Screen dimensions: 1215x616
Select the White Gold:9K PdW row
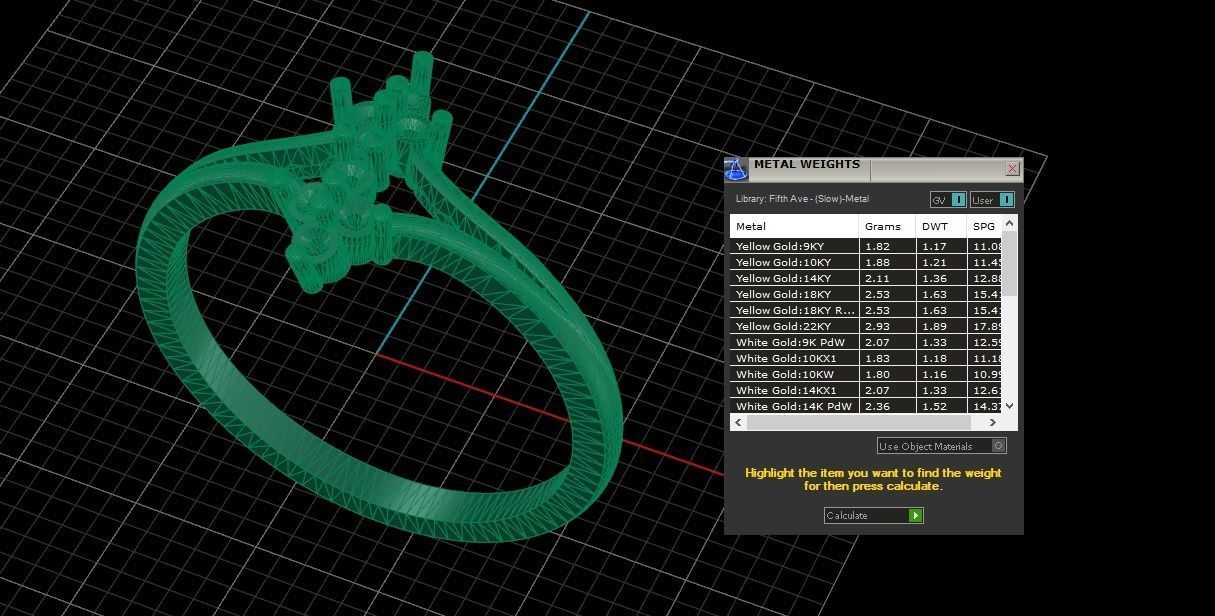(x=865, y=342)
